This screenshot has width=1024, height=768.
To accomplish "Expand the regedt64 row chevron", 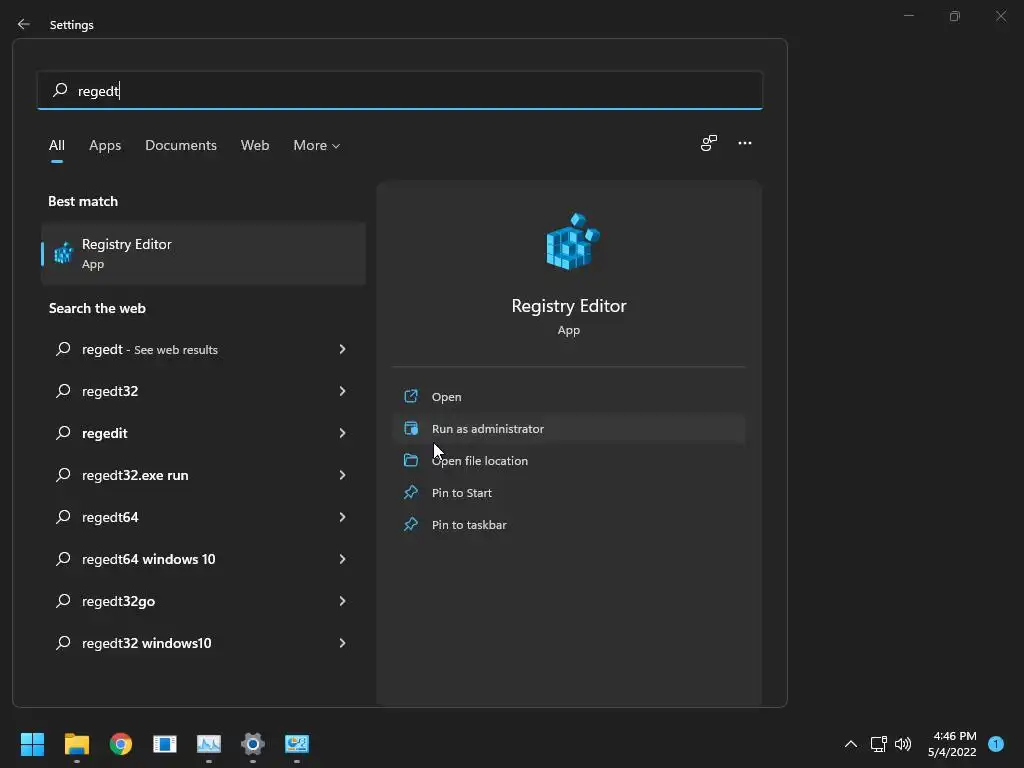I will (x=342, y=517).
